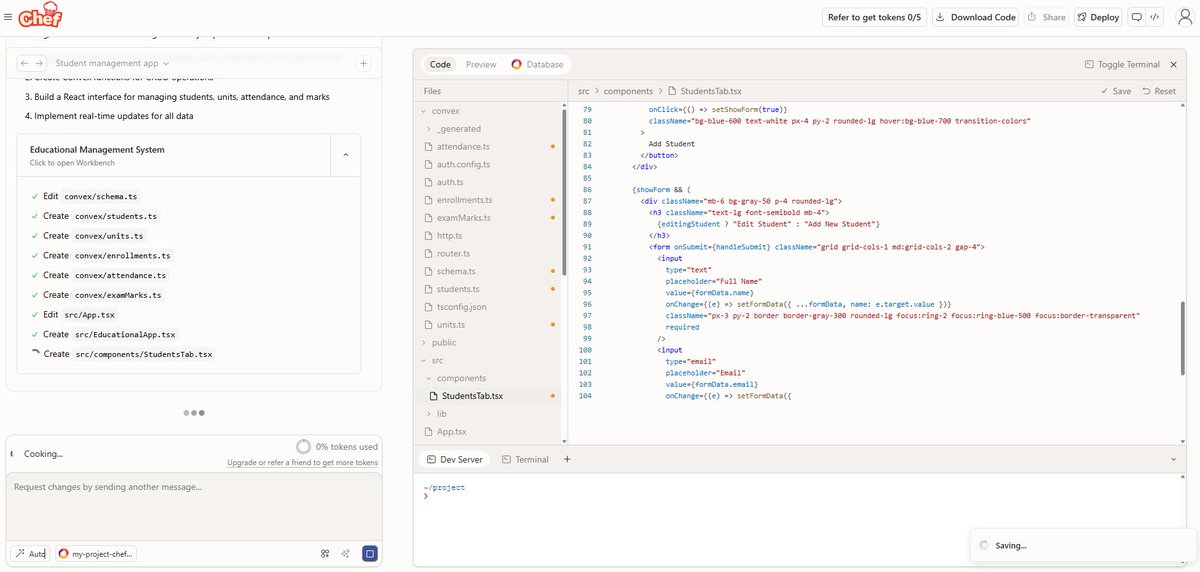Viewport: 1200px width, 572px height.
Task: Follow the Upgrade or refer a friend link
Action: (302, 463)
